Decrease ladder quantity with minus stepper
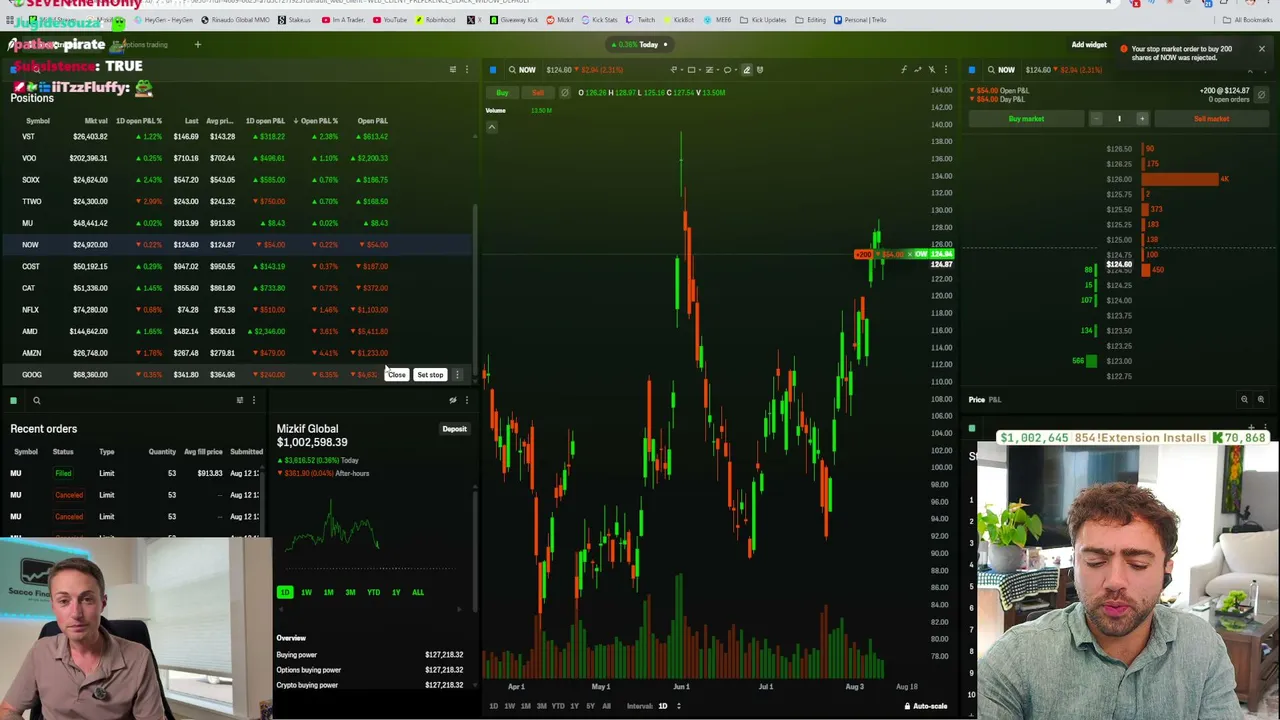The image size is (1280, 720). 1096,119
